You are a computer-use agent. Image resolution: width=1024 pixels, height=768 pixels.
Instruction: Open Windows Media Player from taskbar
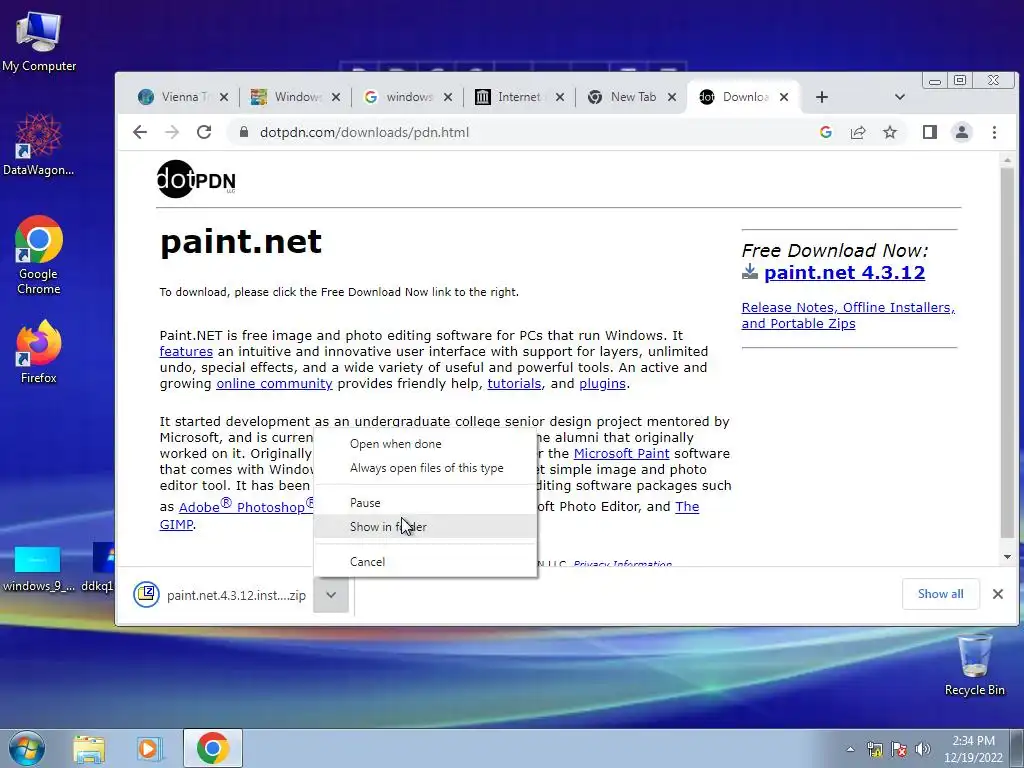(x=149, y=749)
